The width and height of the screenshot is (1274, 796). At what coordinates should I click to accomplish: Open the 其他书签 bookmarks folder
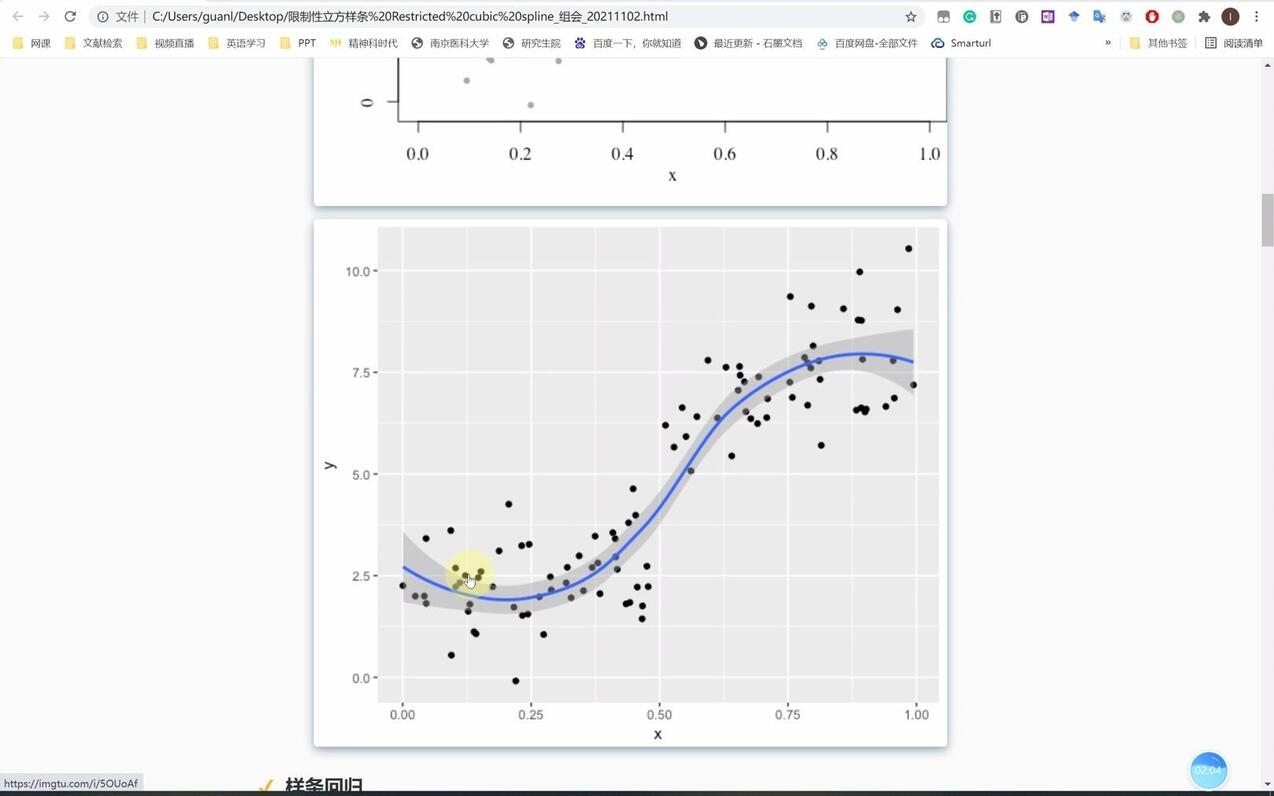coord(1158,43)
